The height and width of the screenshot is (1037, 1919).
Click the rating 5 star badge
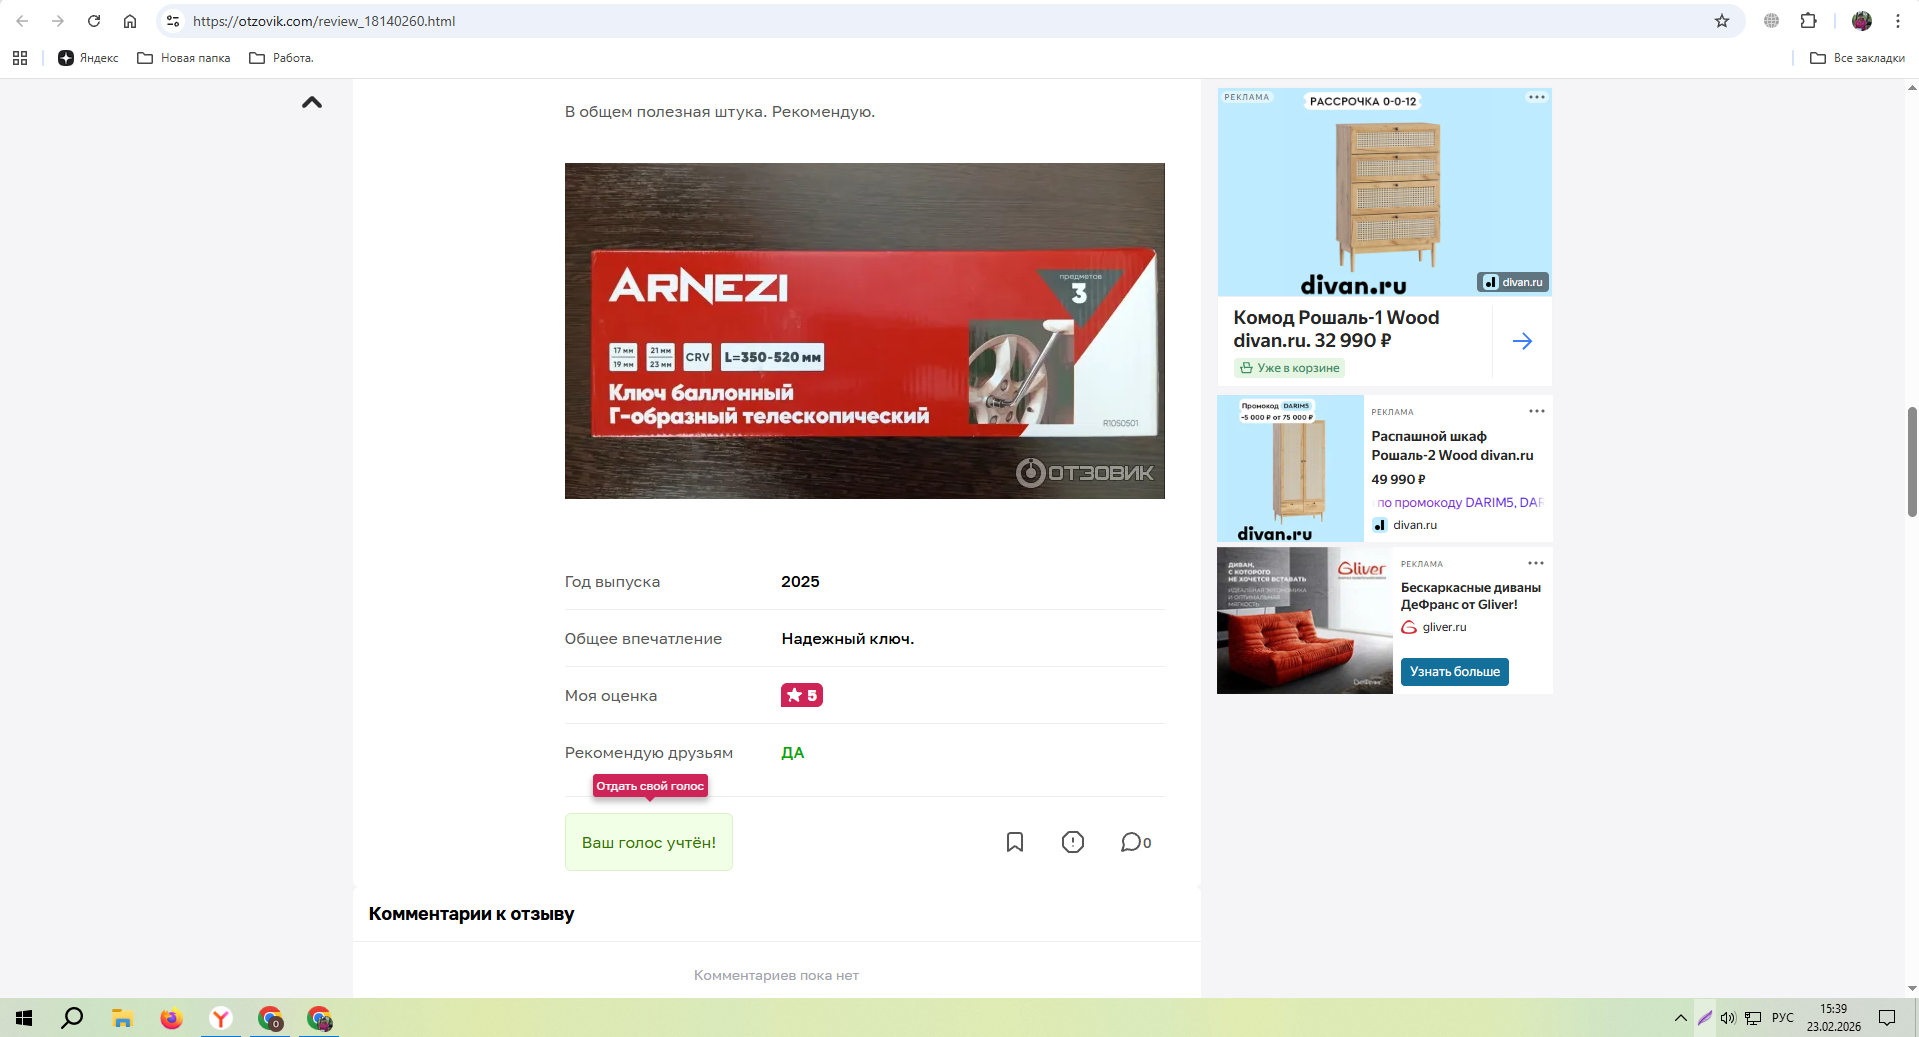click(802, 695)
